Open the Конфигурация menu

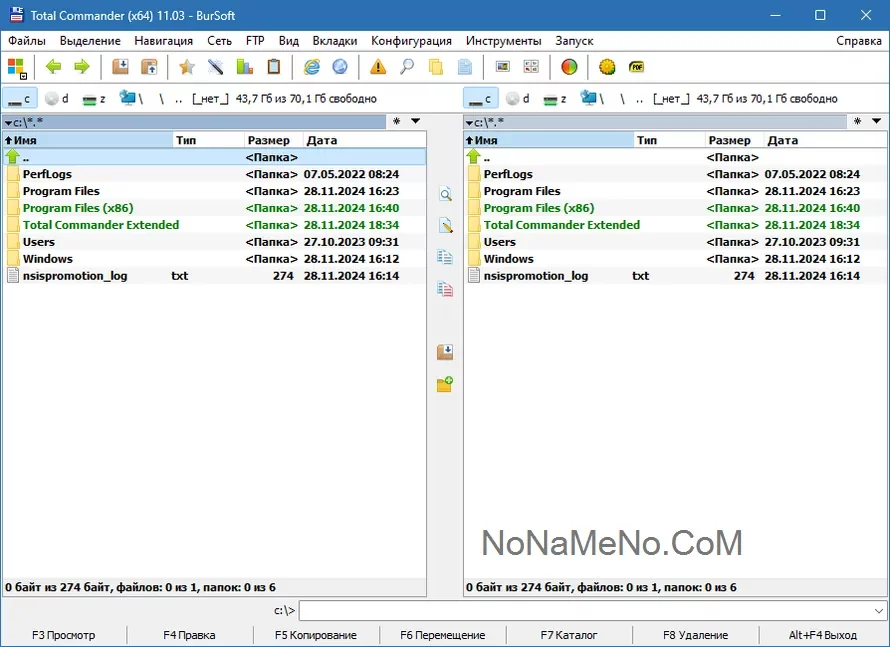pos(411,41)
